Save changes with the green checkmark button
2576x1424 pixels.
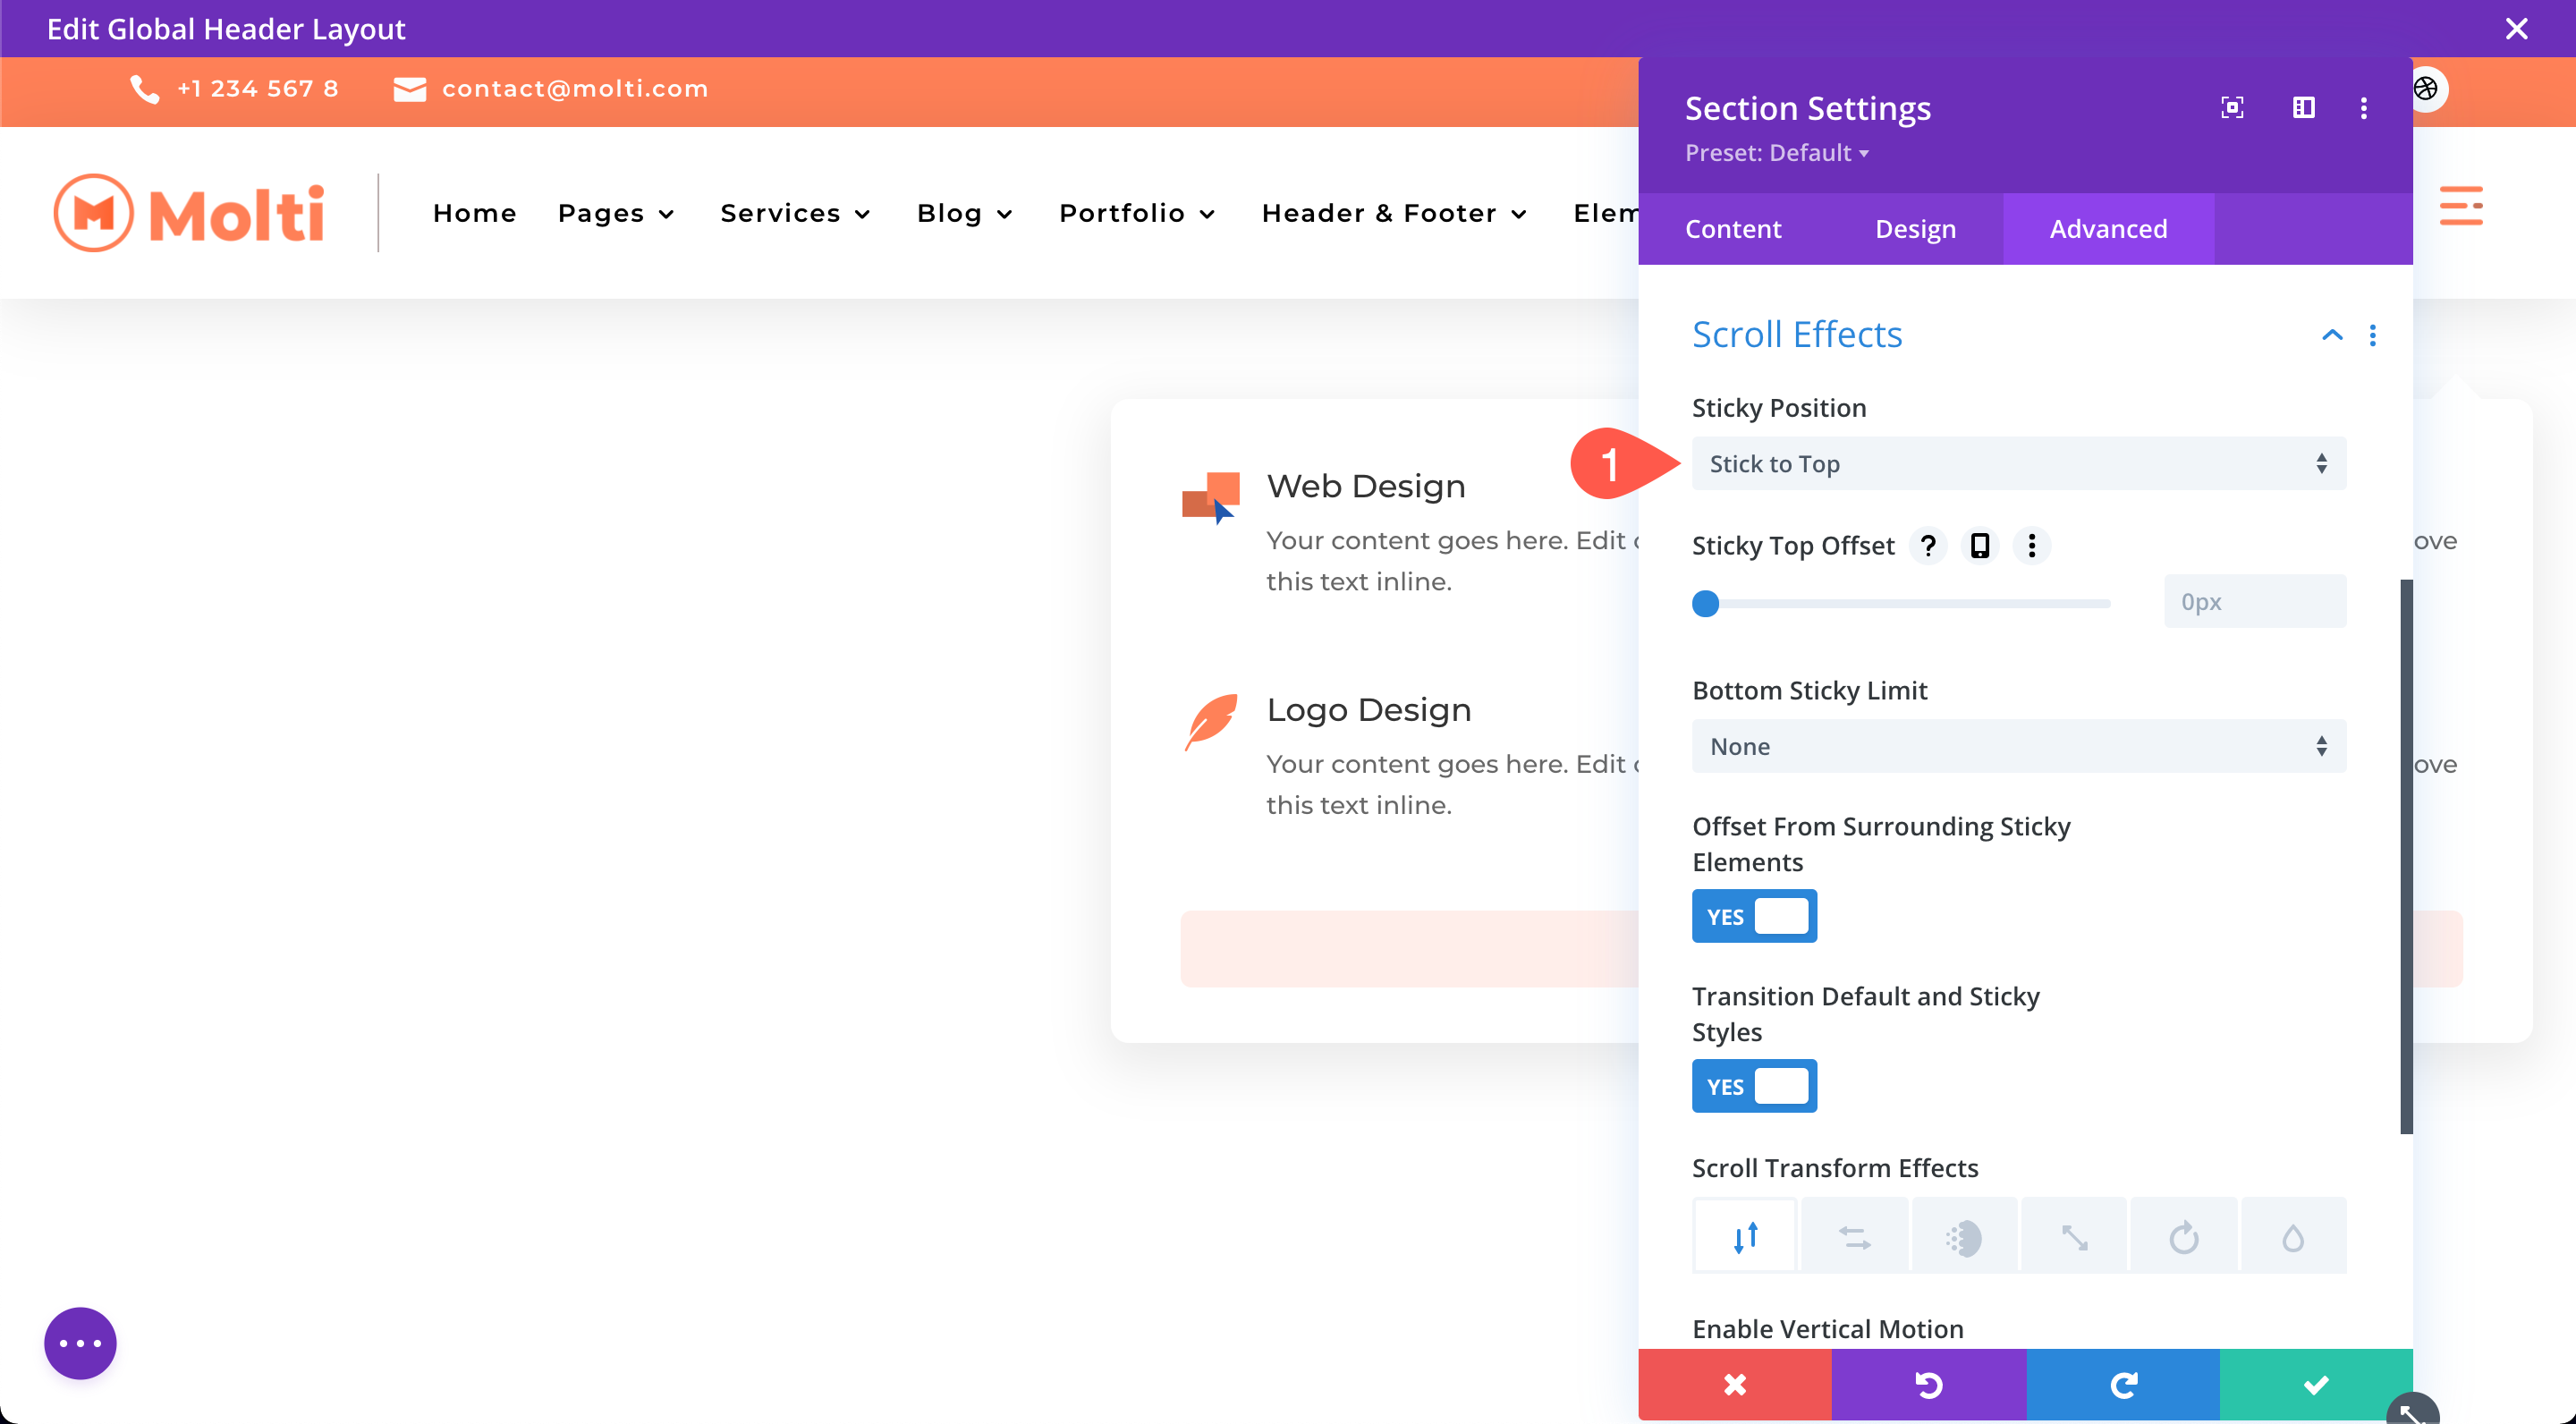[2315, 1384]
